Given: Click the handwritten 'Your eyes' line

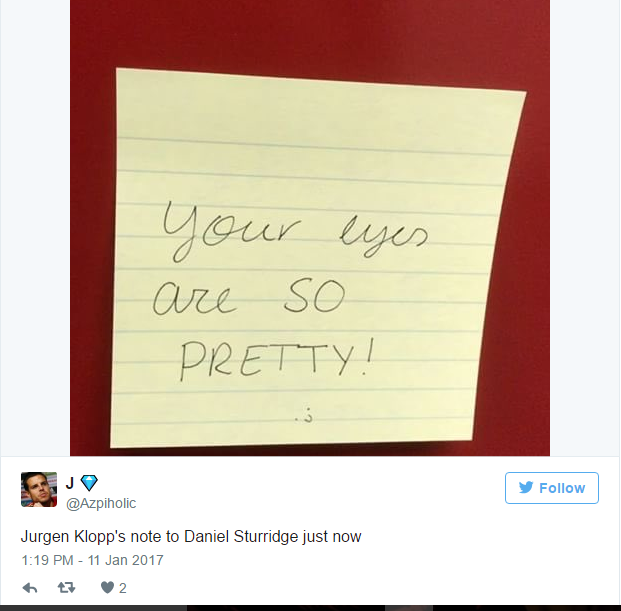Looking at the screenshot, I should click(295, 232).
